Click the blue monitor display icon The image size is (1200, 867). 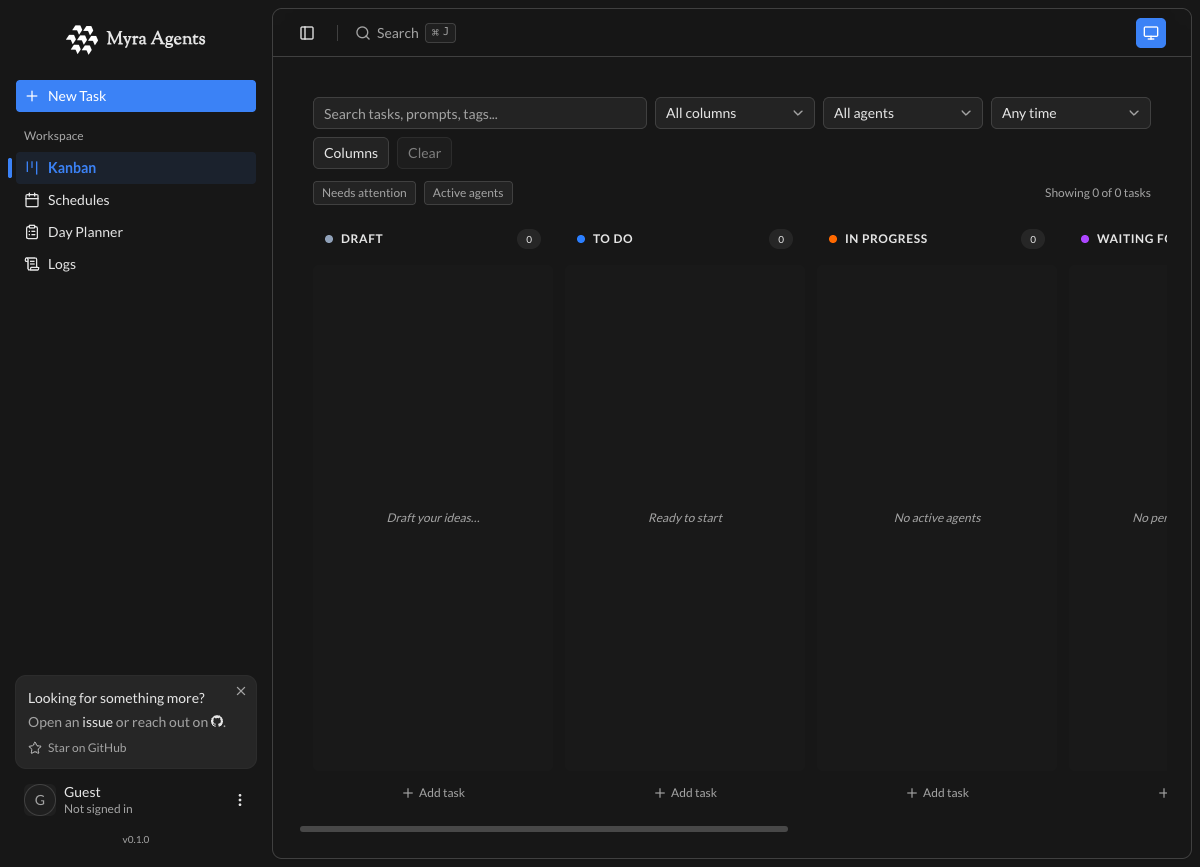tap(1151, 33)
